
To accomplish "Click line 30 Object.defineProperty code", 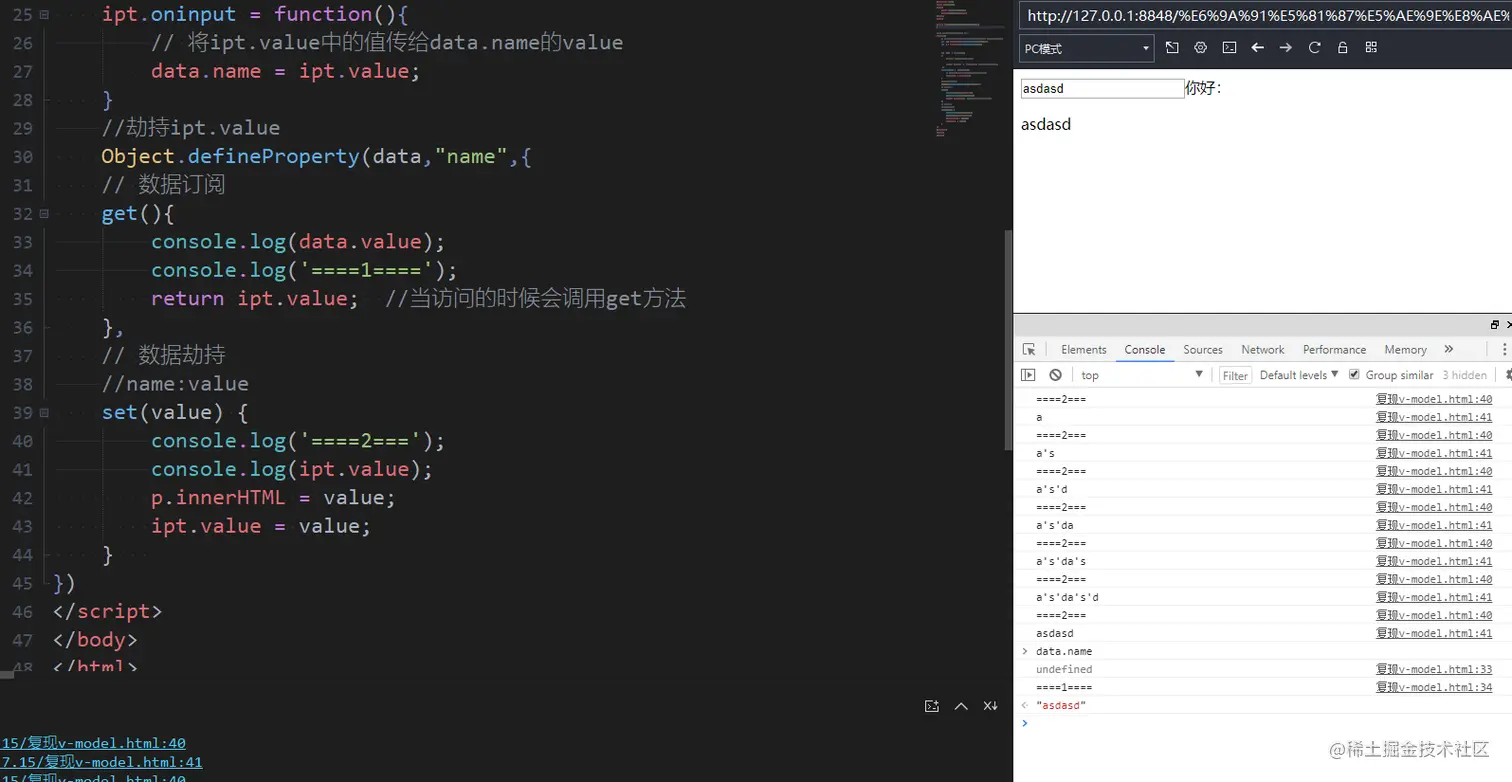I will click(x=316, y=156).
